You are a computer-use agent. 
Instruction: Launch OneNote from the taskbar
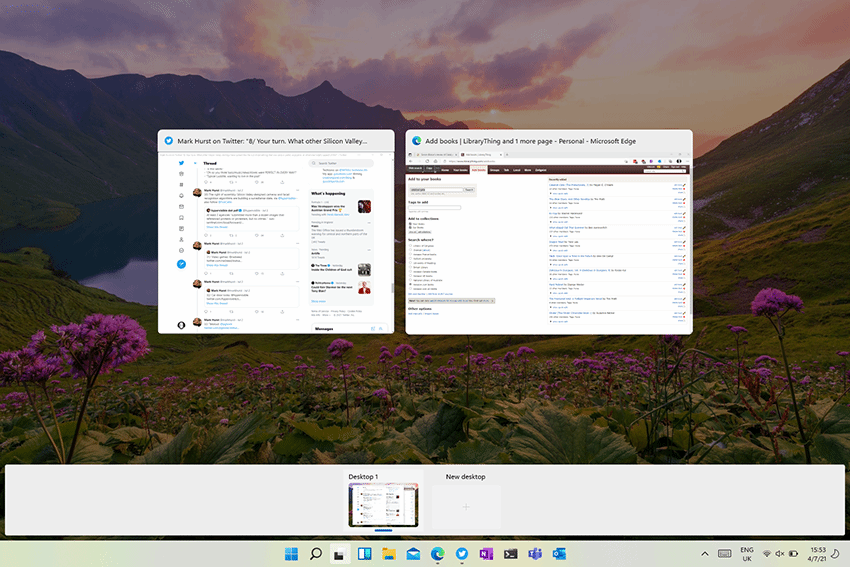pyautogui.click(x=486, y=553)
